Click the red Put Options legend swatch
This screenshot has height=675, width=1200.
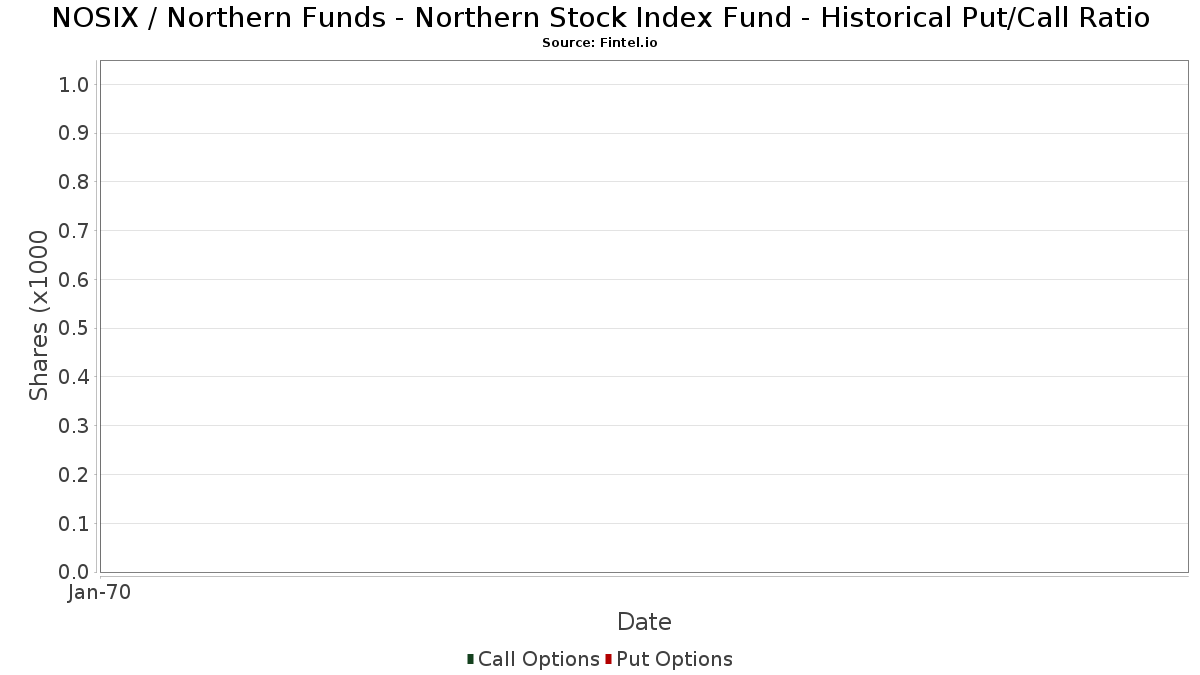click(608, 659)
